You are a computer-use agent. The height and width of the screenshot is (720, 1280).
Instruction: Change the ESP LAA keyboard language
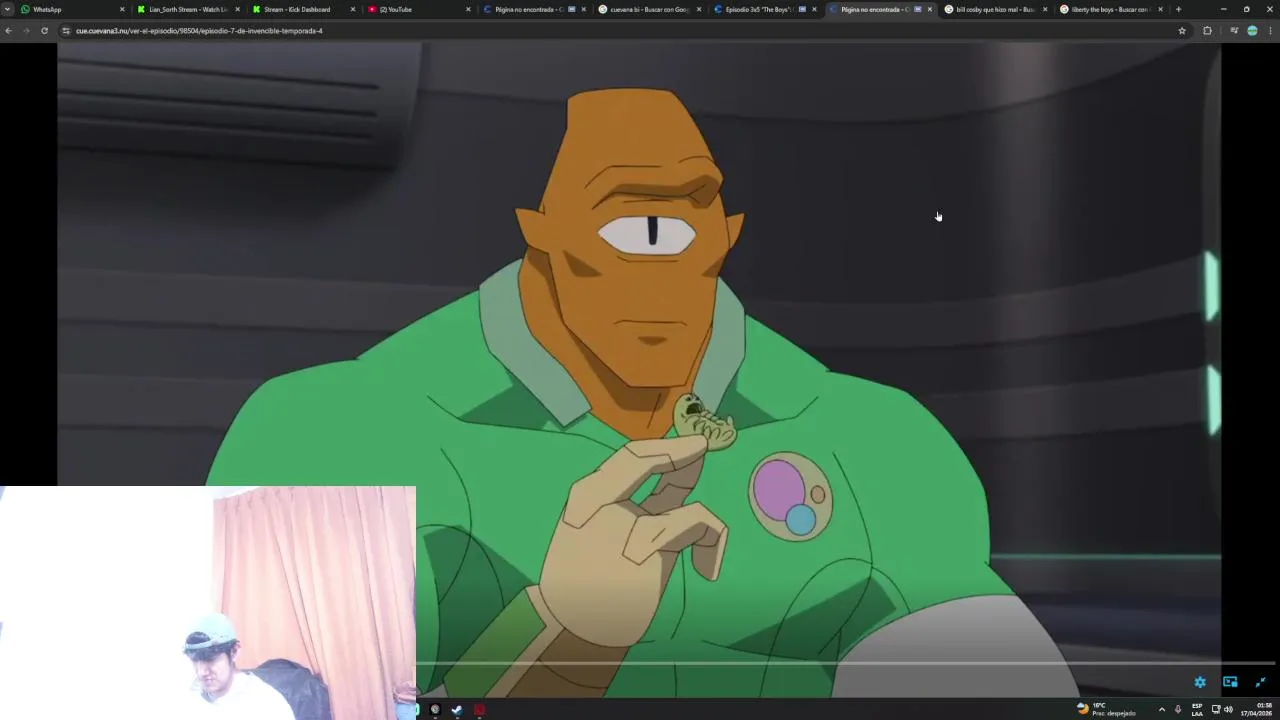[x=1197, y=709]
